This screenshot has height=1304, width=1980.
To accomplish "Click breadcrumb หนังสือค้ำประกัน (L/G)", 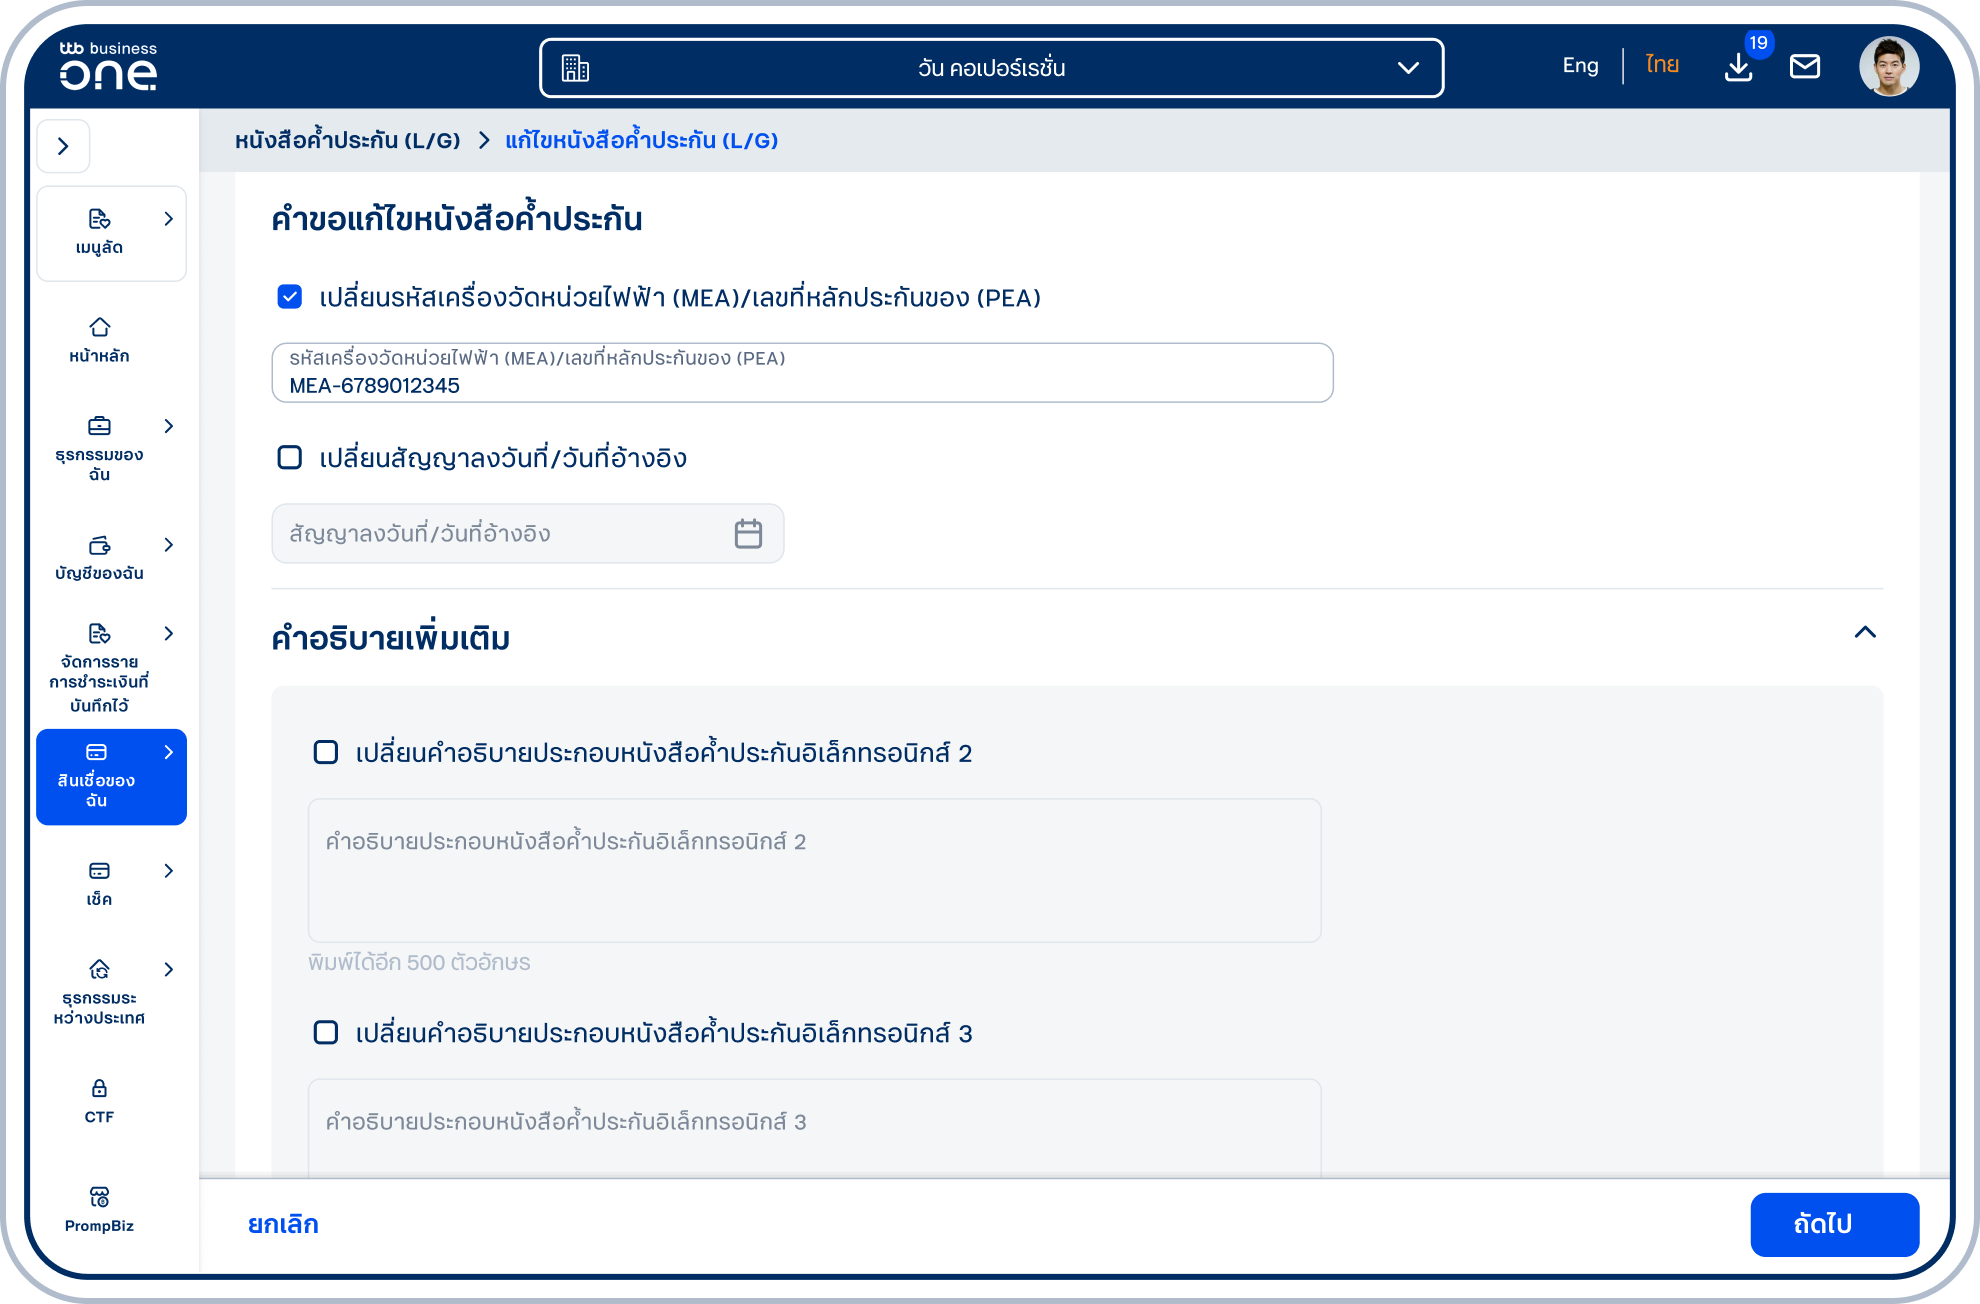I will (347, 140).
